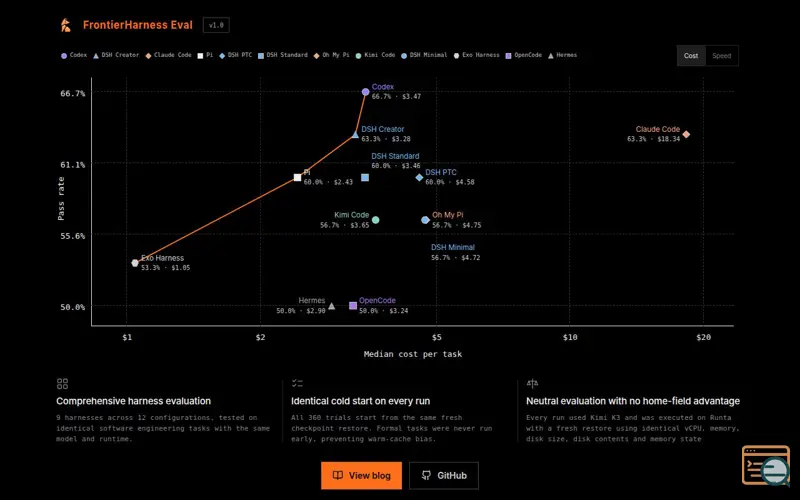Toggle DSH Creator series in legend
The image size is (800, 500).
116,55
